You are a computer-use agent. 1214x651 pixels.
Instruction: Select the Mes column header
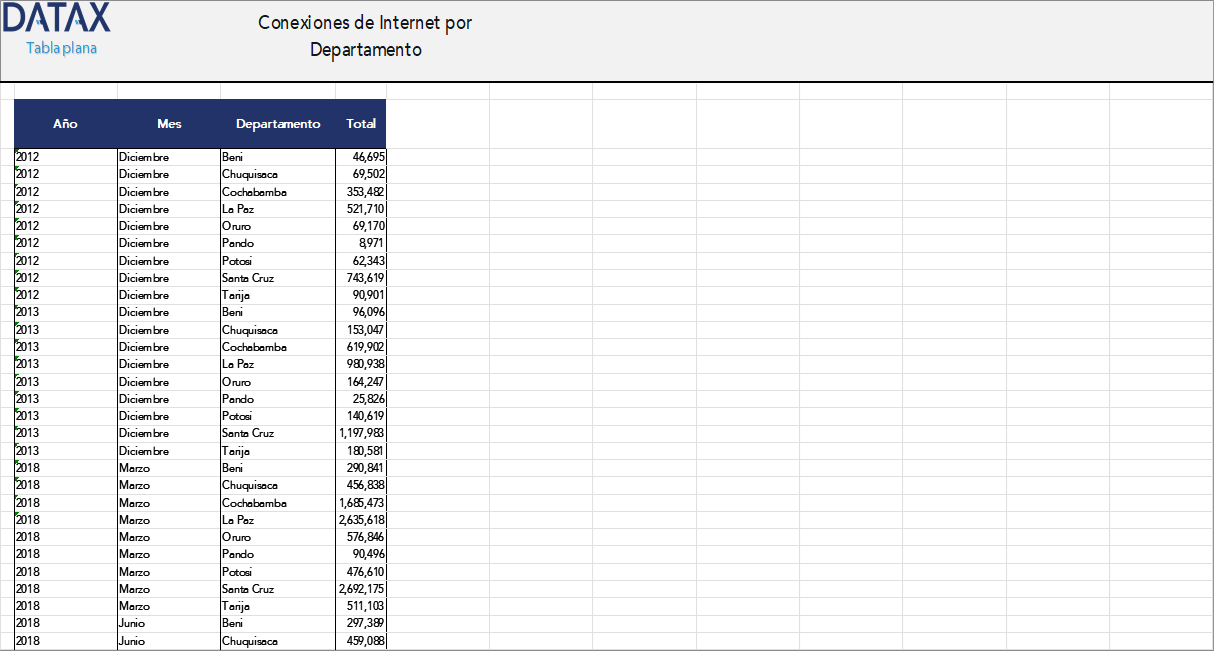point(169,124)
